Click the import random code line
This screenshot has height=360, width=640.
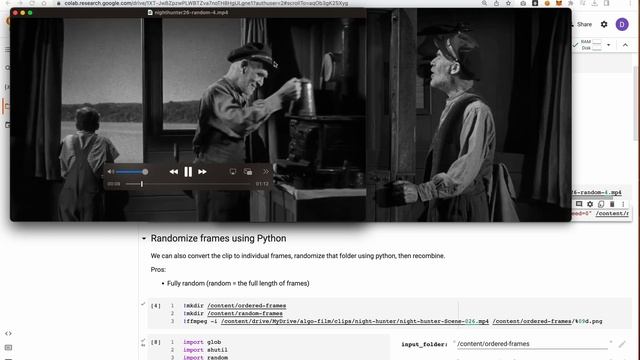click(205, 357)
